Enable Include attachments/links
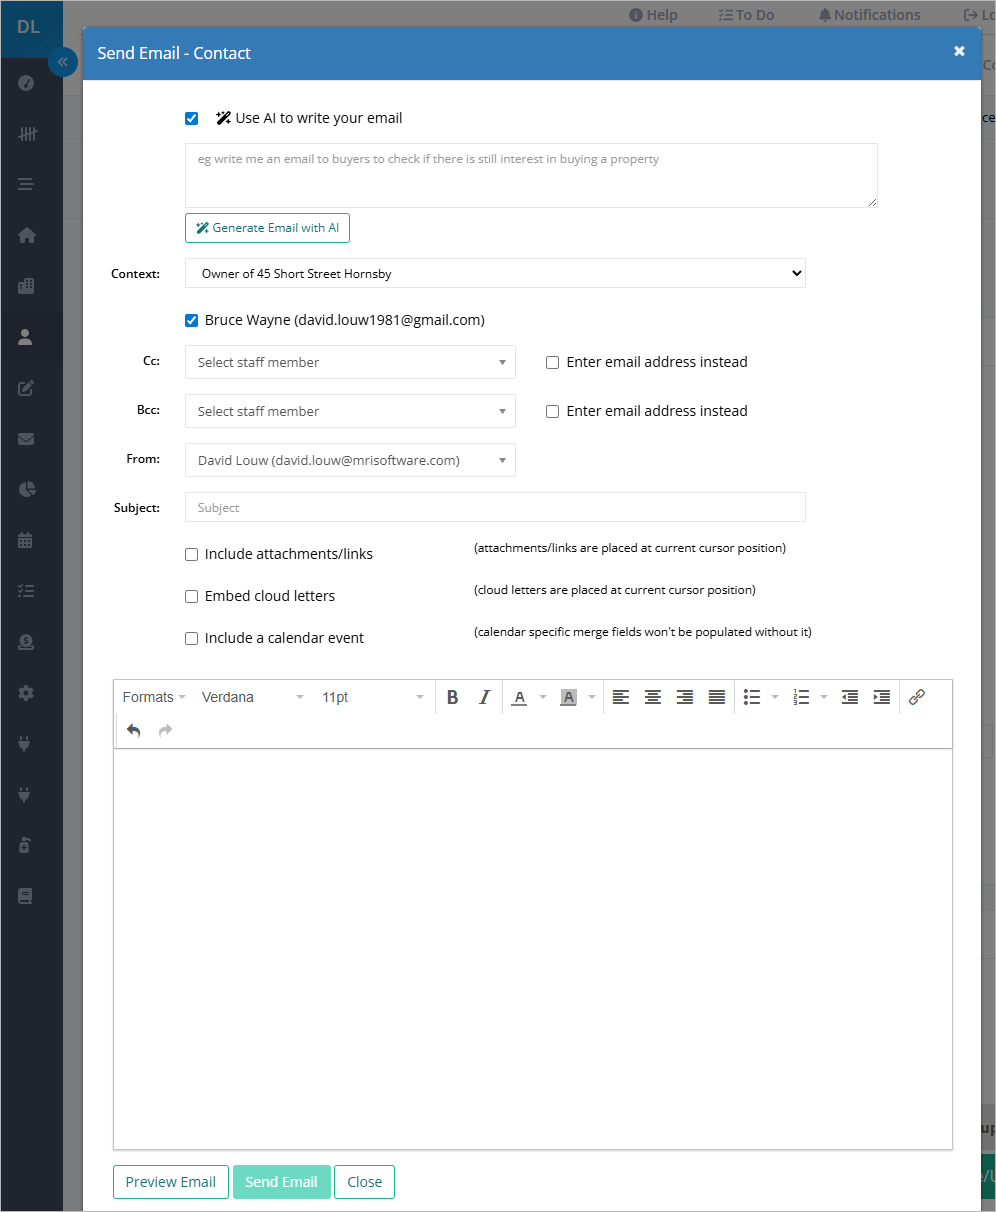Viewport: 996px width, 1212px height. click(x=192, y=554)
